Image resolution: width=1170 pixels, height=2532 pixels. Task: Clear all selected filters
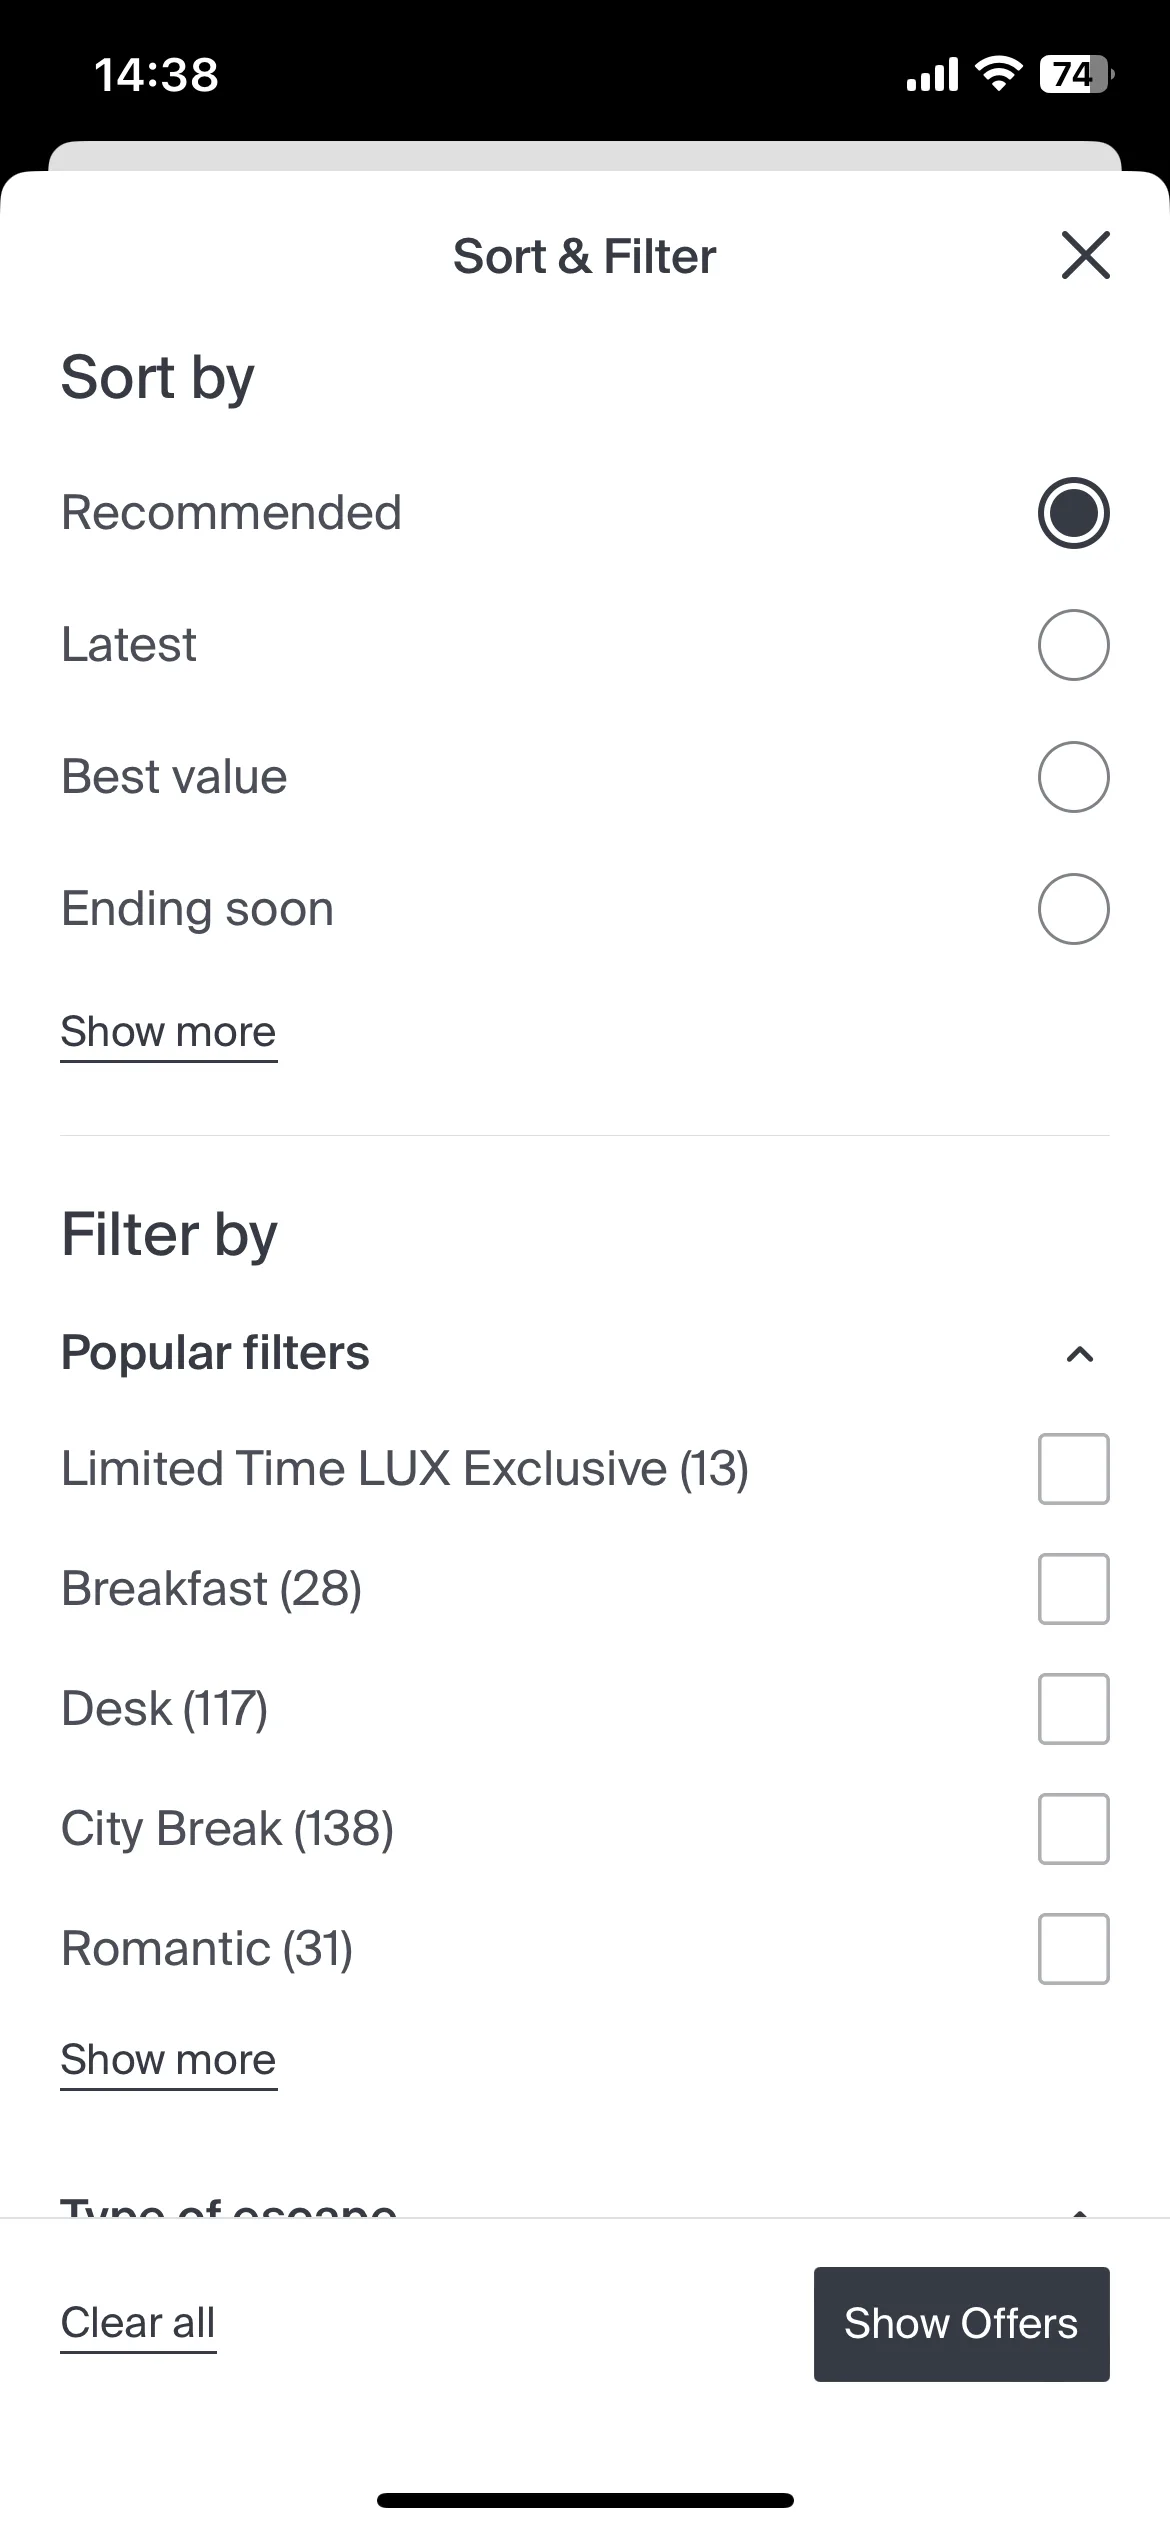[138, 2323]
